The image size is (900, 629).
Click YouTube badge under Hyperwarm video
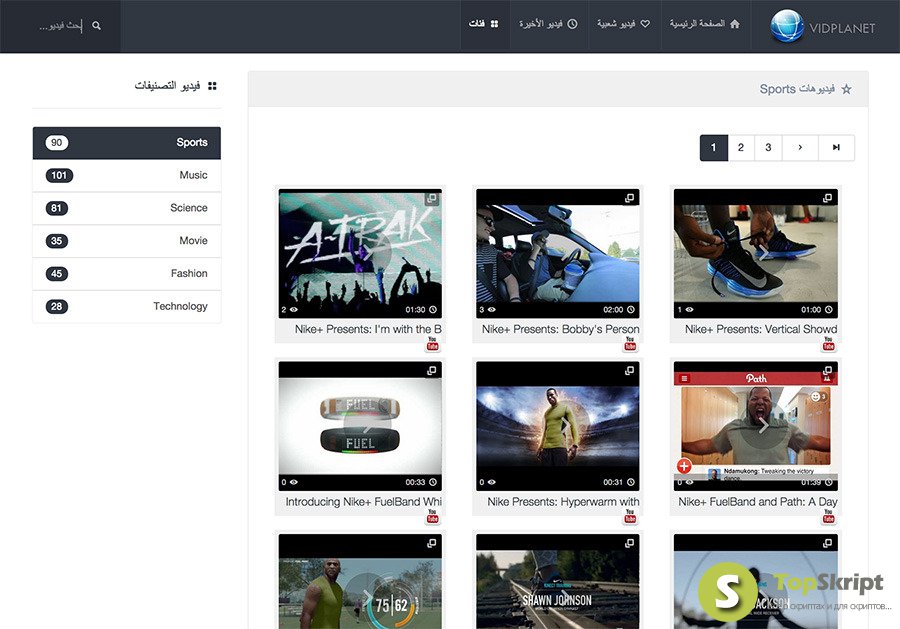tap(630, 516)
